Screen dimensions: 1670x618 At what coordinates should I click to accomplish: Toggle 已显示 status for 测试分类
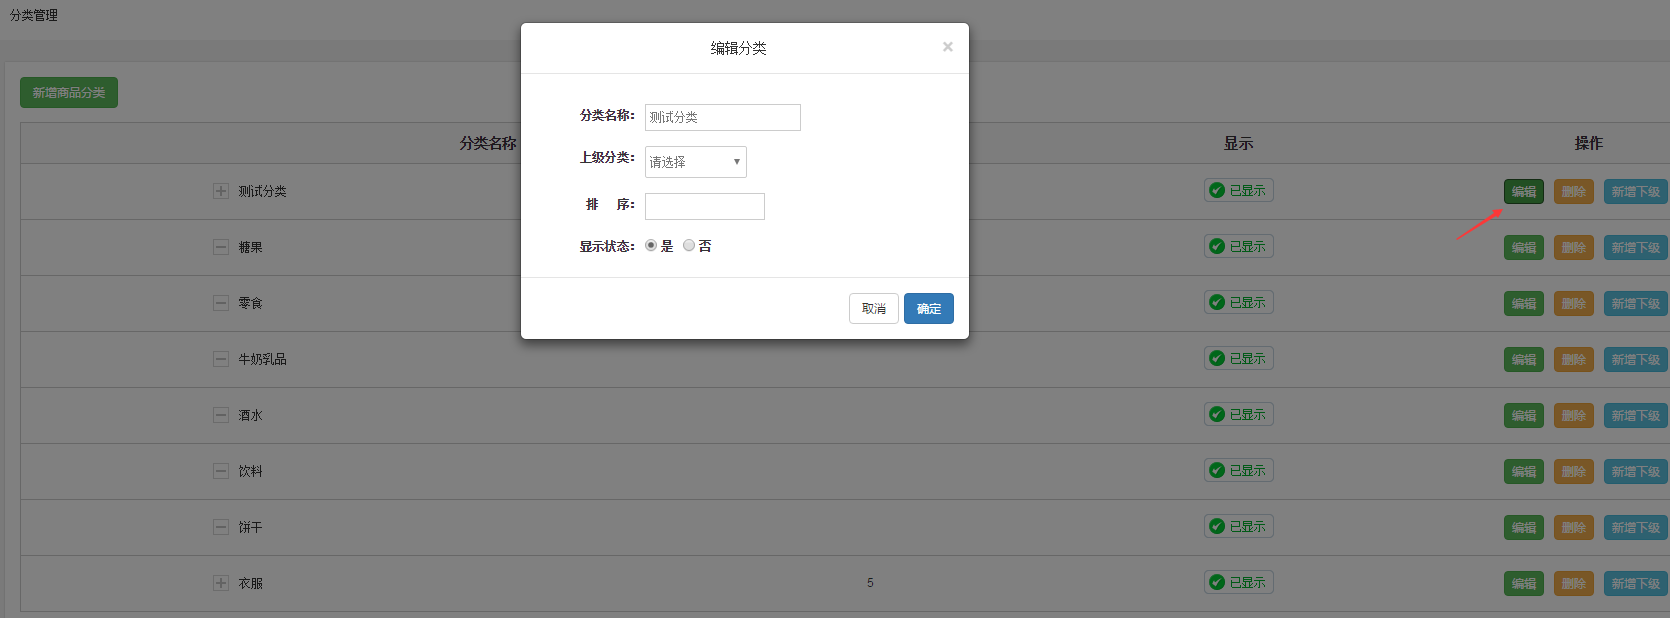(x=1239, y=190)
